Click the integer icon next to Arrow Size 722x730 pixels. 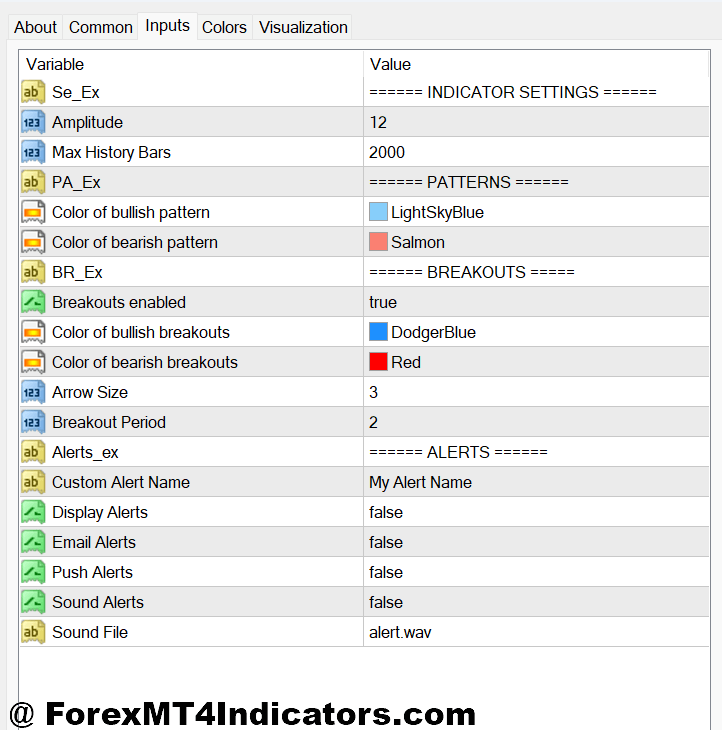coord(32,392)
